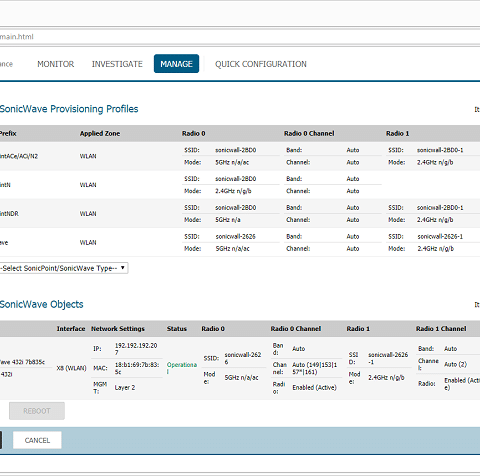
Task: Click Radio 0 Channel header in Provisioning Profiles
Action: (309, 133)
